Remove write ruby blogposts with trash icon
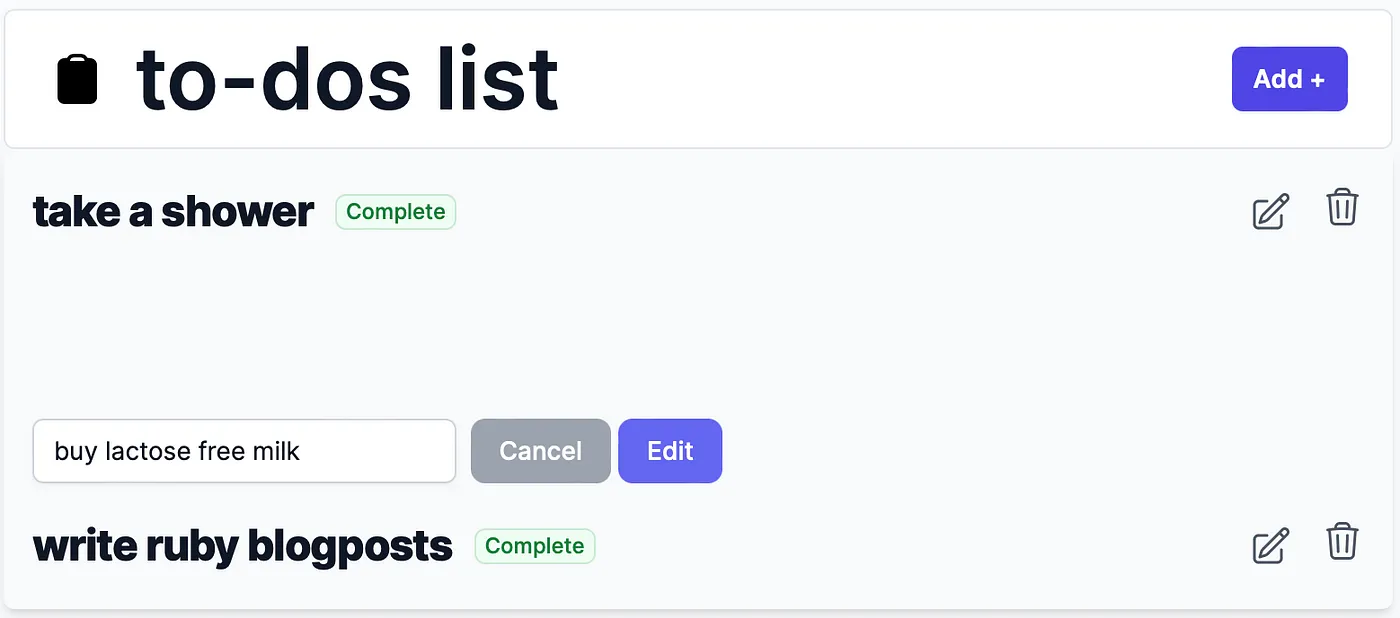 tap(1342, 541)
